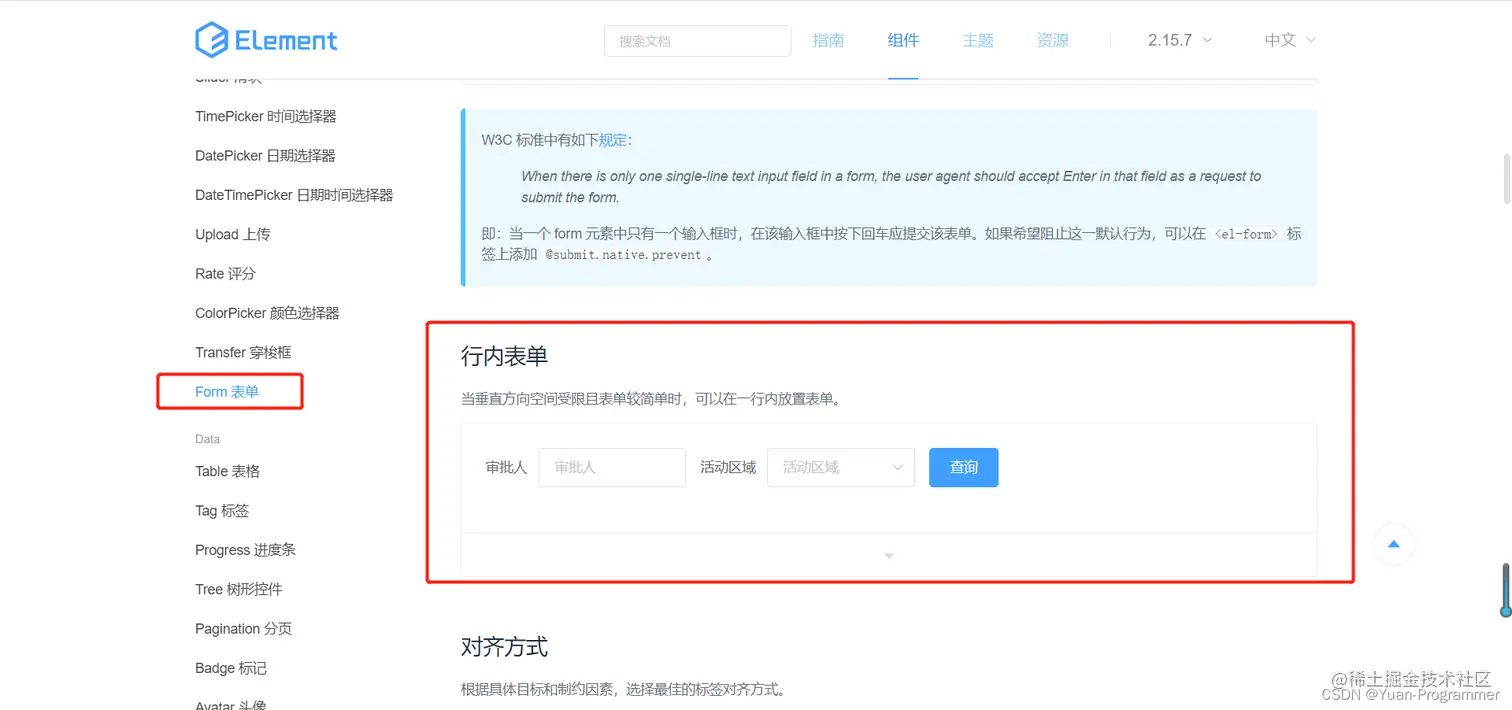This screenshot has height=710, width=1512.
Task: Open the Pagination 分页 component documentation
Action: pos(244,628)
